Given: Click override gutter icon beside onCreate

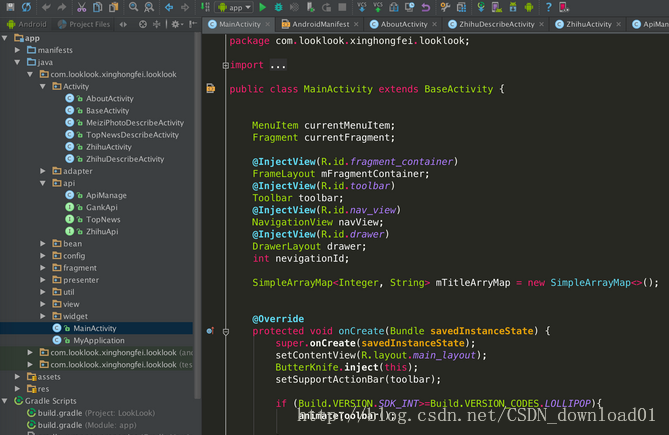Looking at the screenshot, I should [x=210, y=331].
